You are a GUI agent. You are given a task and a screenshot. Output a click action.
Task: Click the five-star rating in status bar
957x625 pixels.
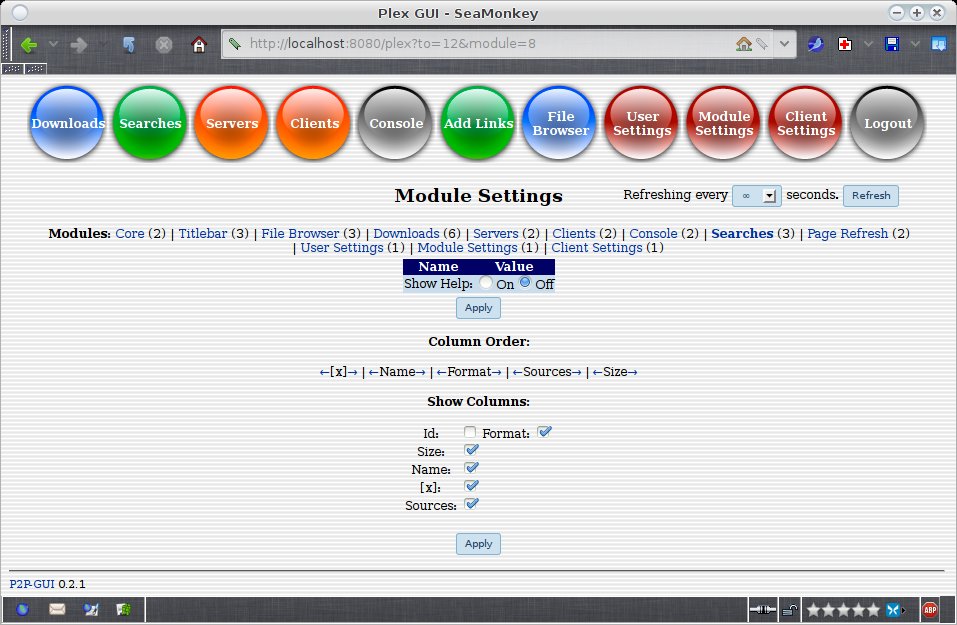pos(843,609)
